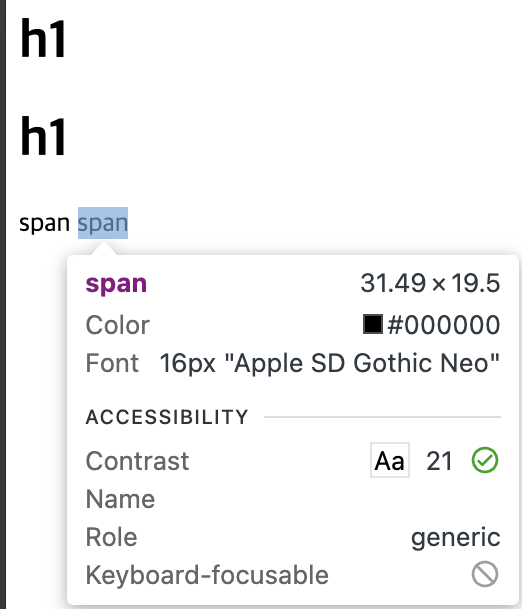Click the unhighlighted span text
The image size is (522, 609).
(44, 224)
